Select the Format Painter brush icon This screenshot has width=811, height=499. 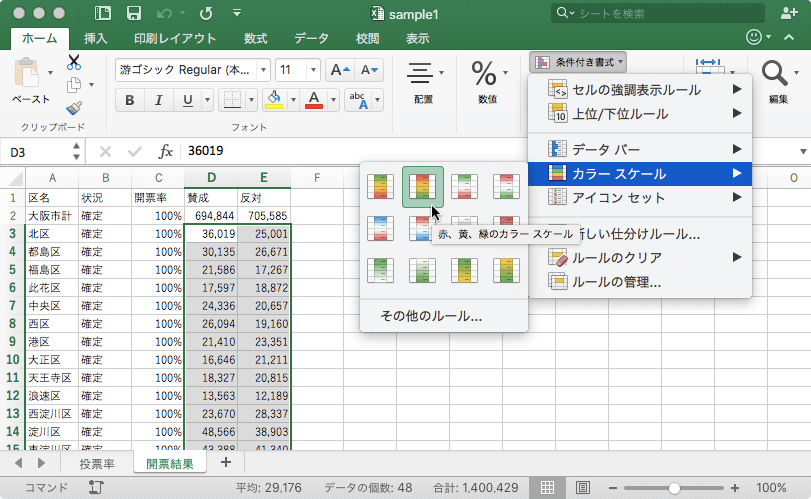click(x=74, y=108)
